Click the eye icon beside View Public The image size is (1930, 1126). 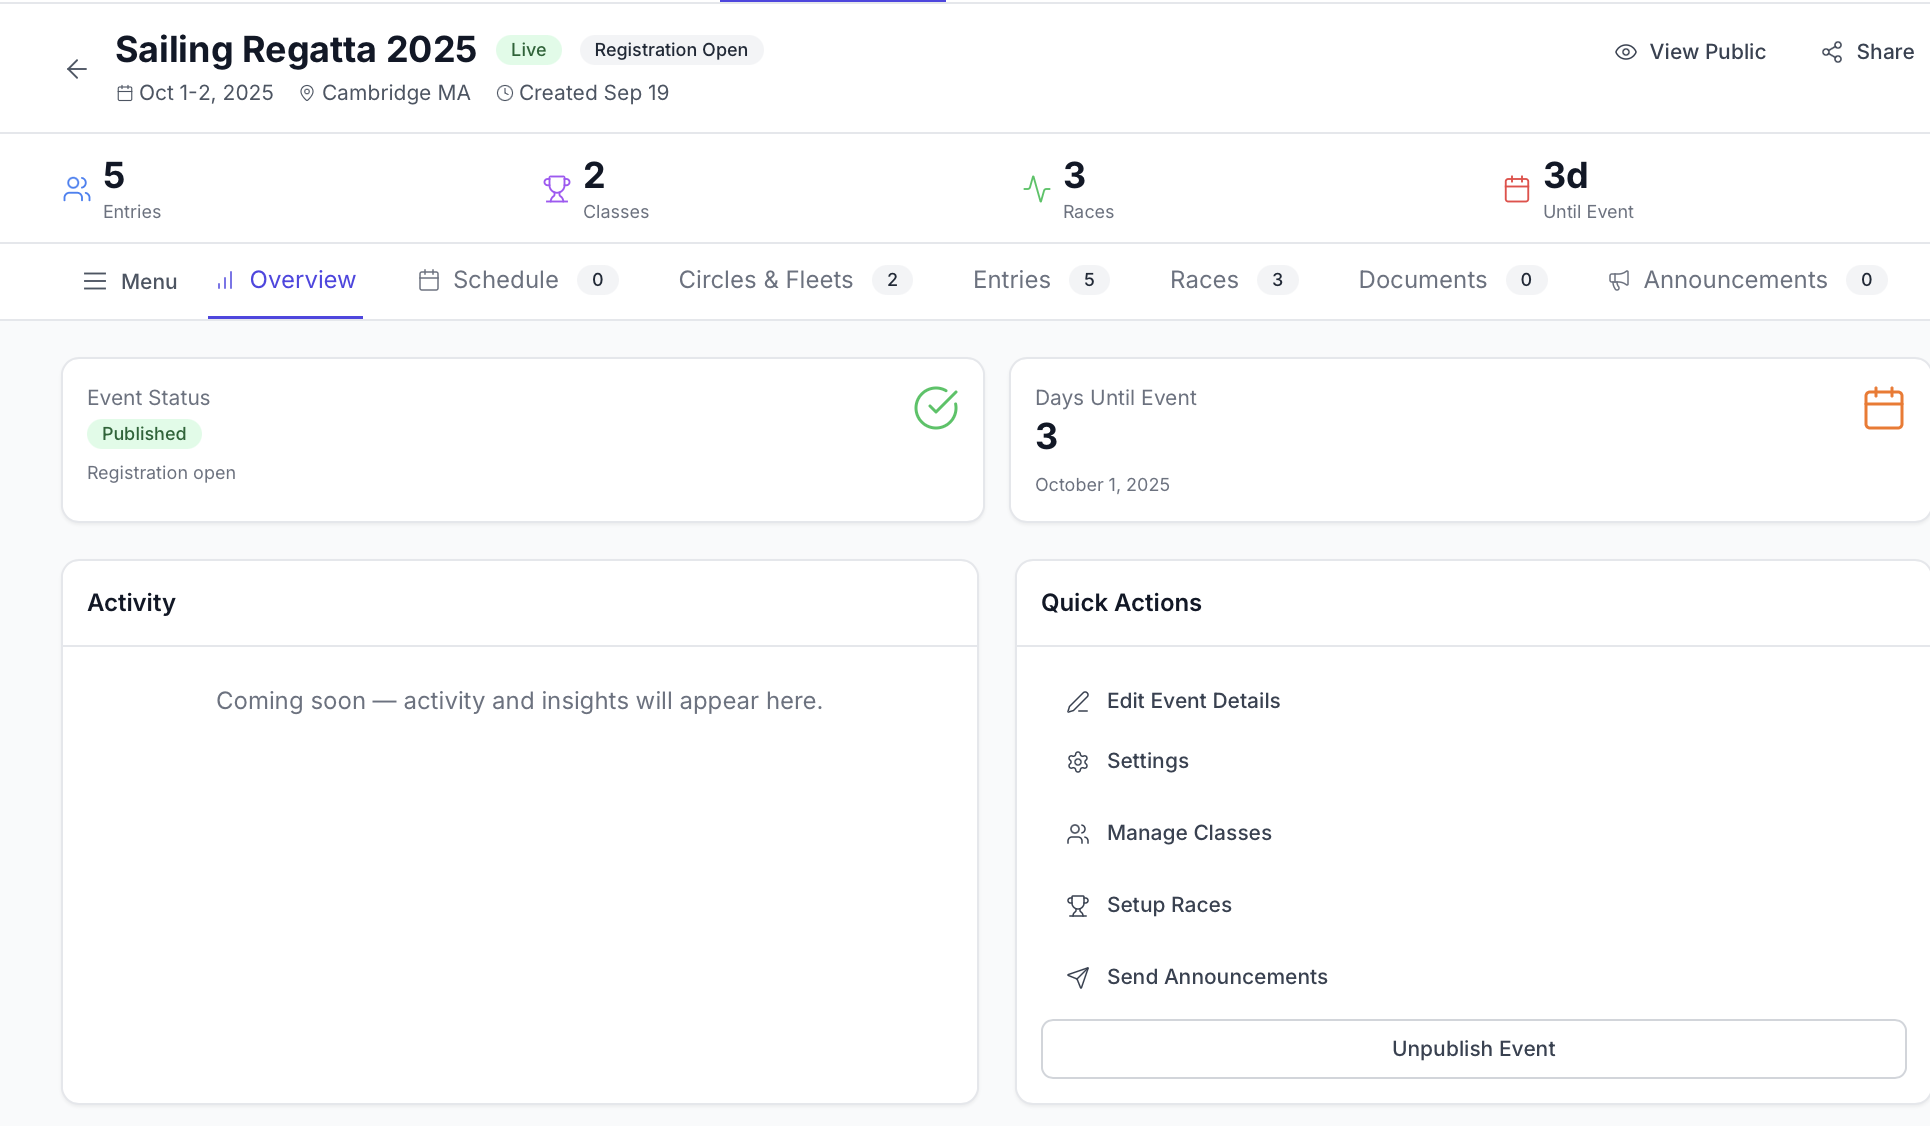1625,51
